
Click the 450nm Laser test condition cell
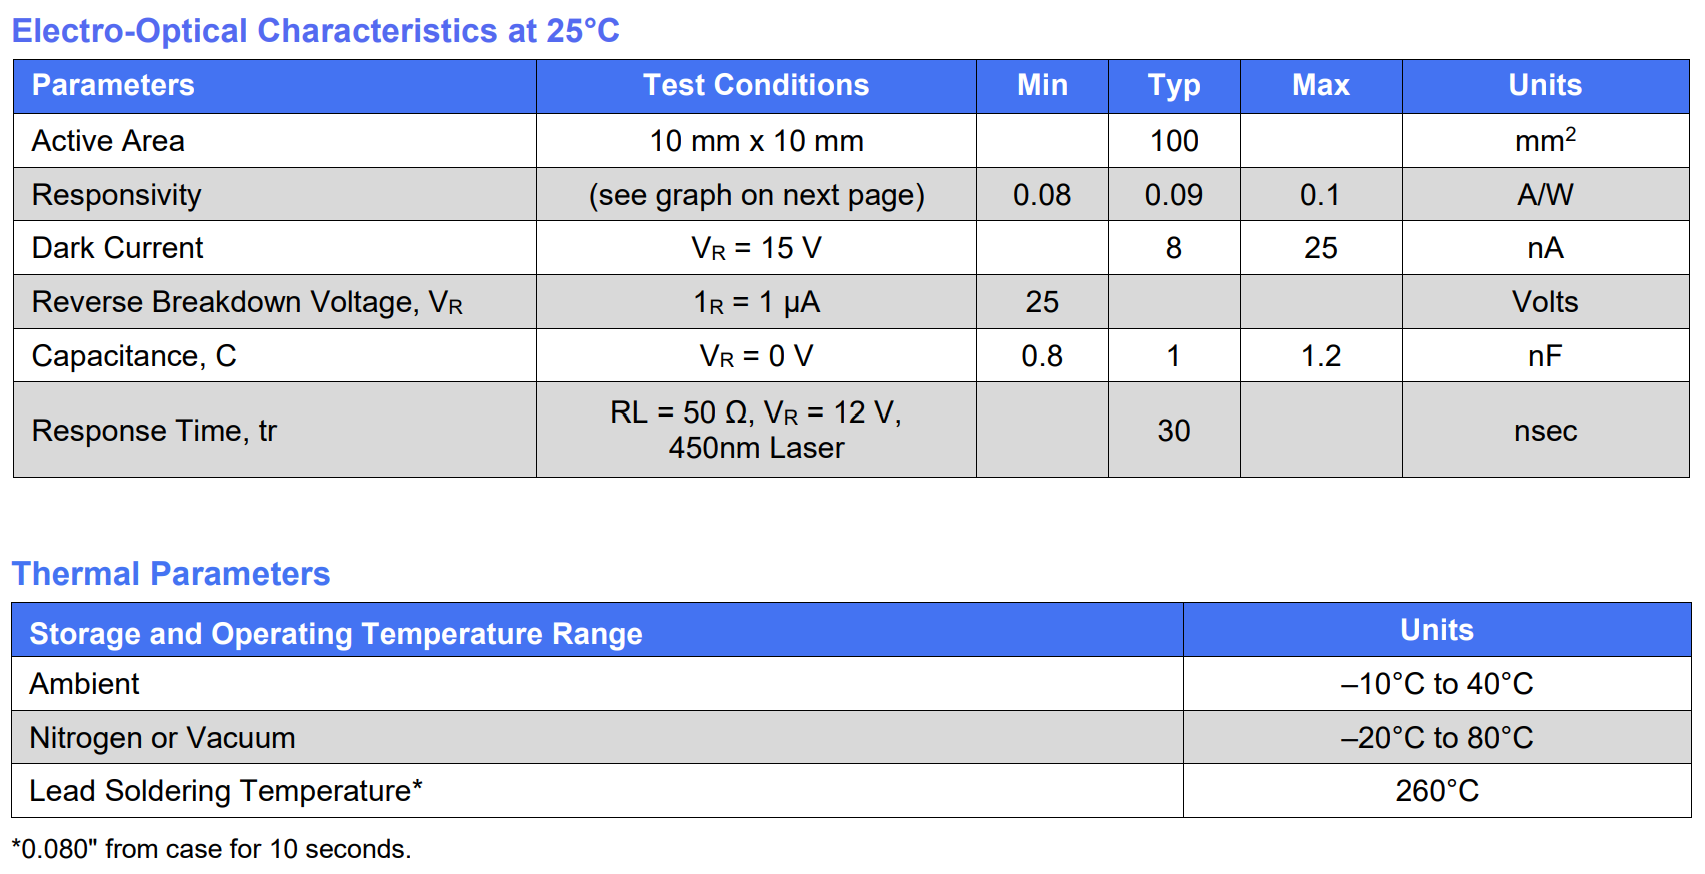pyautogui.click(x=756, y=431)
